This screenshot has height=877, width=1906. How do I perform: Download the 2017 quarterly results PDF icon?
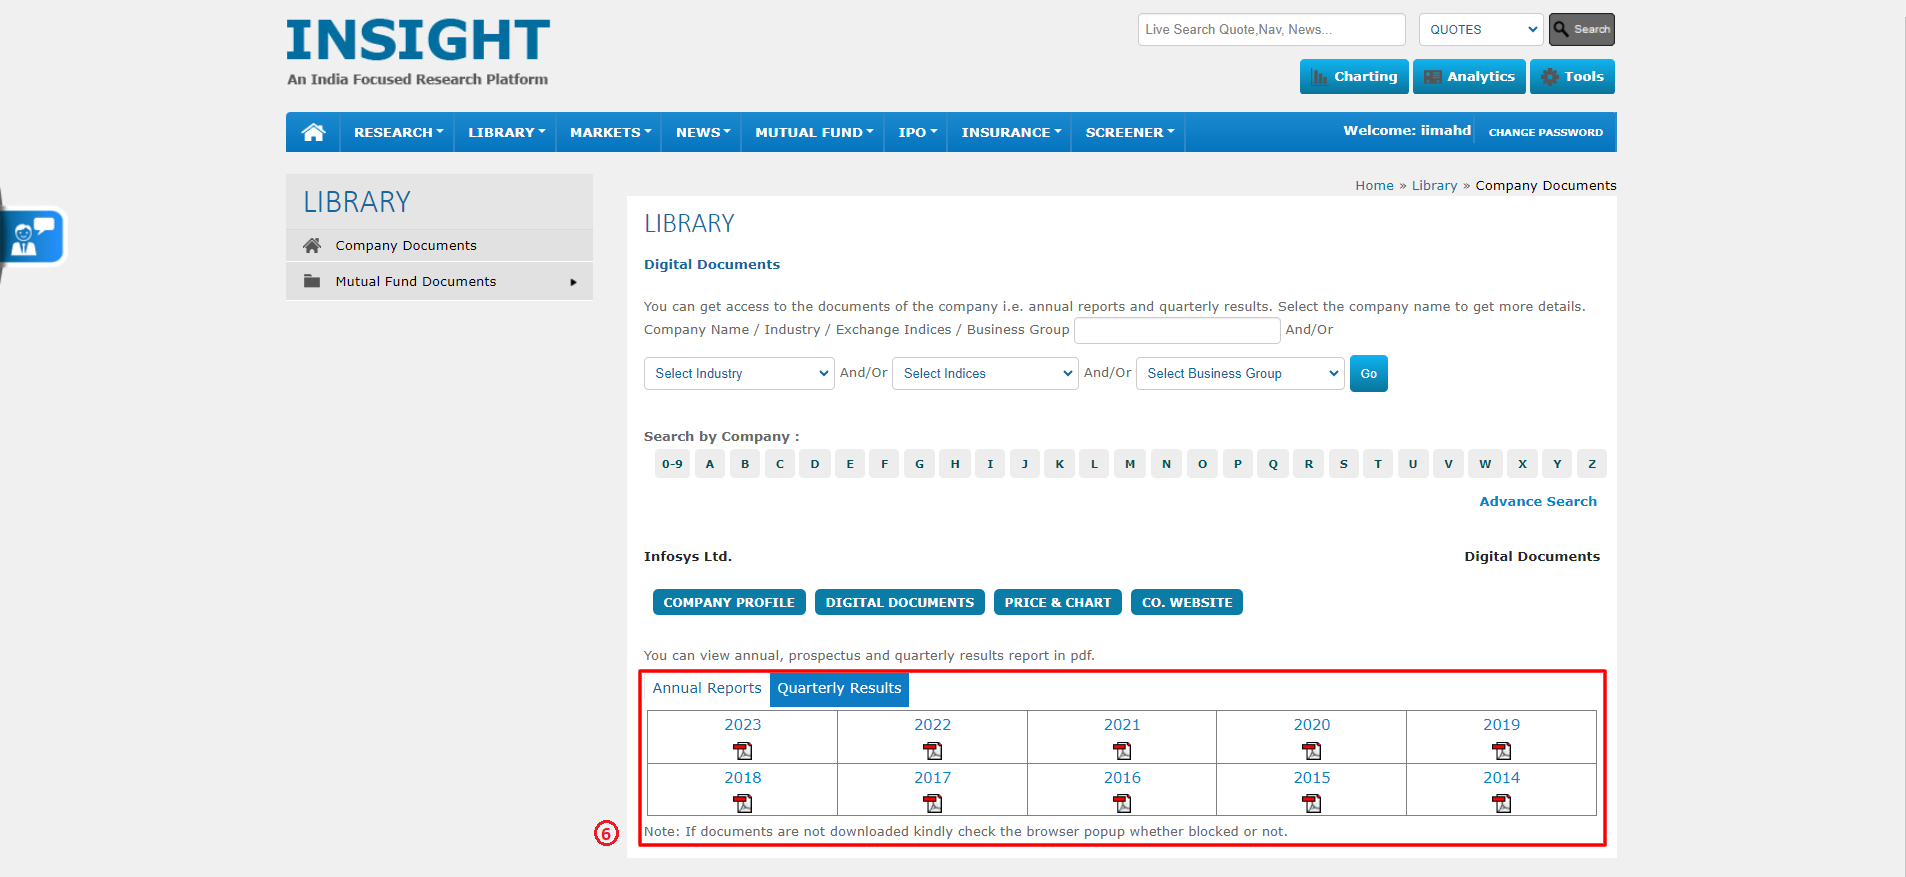click(933, 803)
